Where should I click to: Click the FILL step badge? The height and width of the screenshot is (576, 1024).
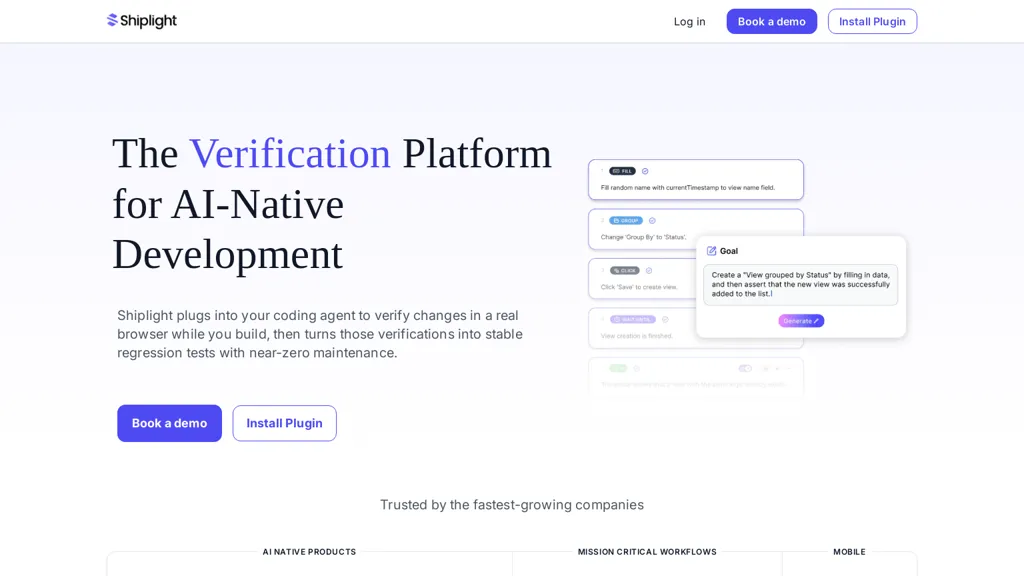click(x=622, y=171)
